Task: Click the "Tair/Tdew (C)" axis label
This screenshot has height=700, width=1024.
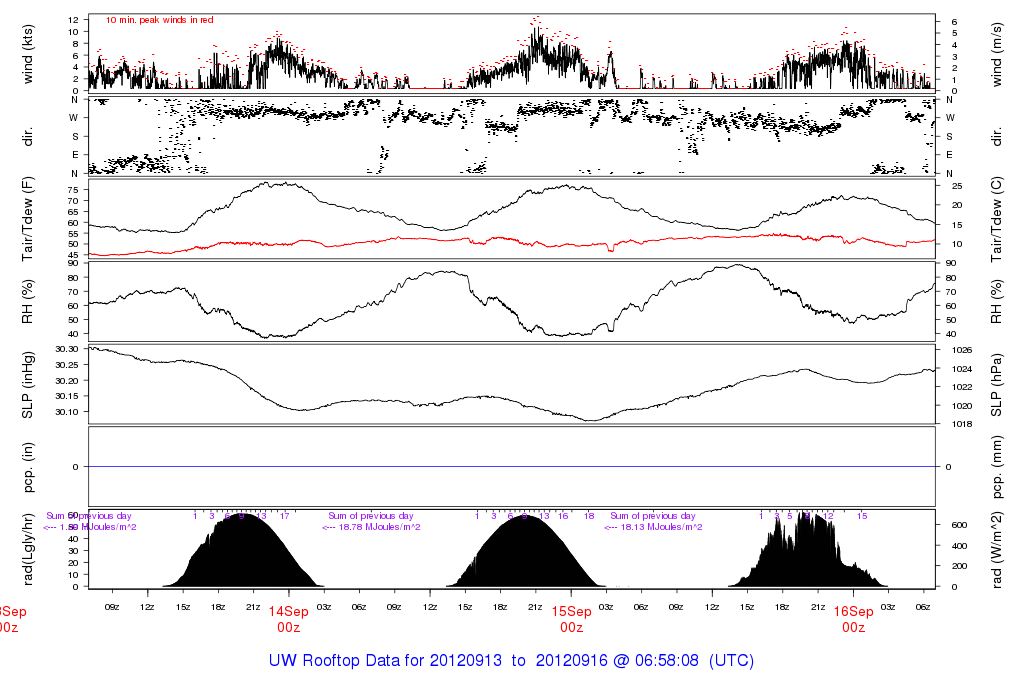Action: [996, 219]
